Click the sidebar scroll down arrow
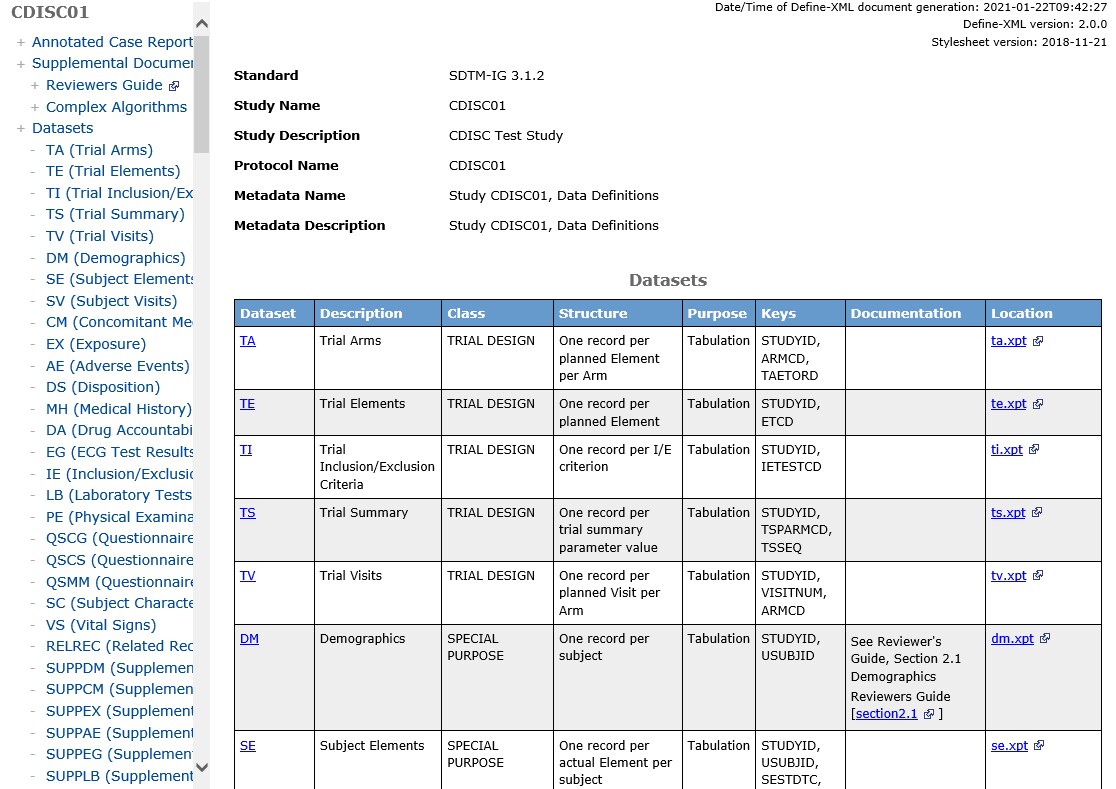This screenshot has width=1116, height=789. pos(202,768)
